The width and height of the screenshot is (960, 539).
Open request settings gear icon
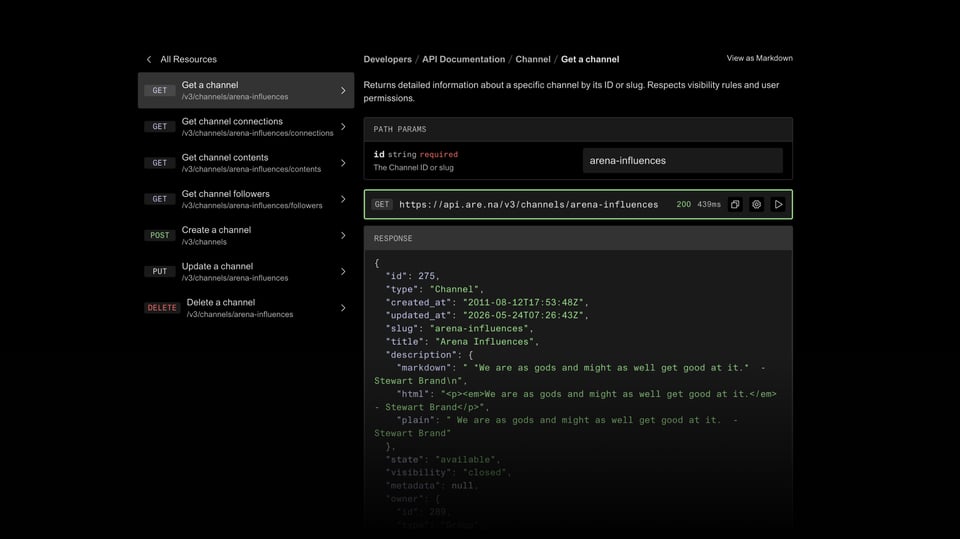coord(757,205)
